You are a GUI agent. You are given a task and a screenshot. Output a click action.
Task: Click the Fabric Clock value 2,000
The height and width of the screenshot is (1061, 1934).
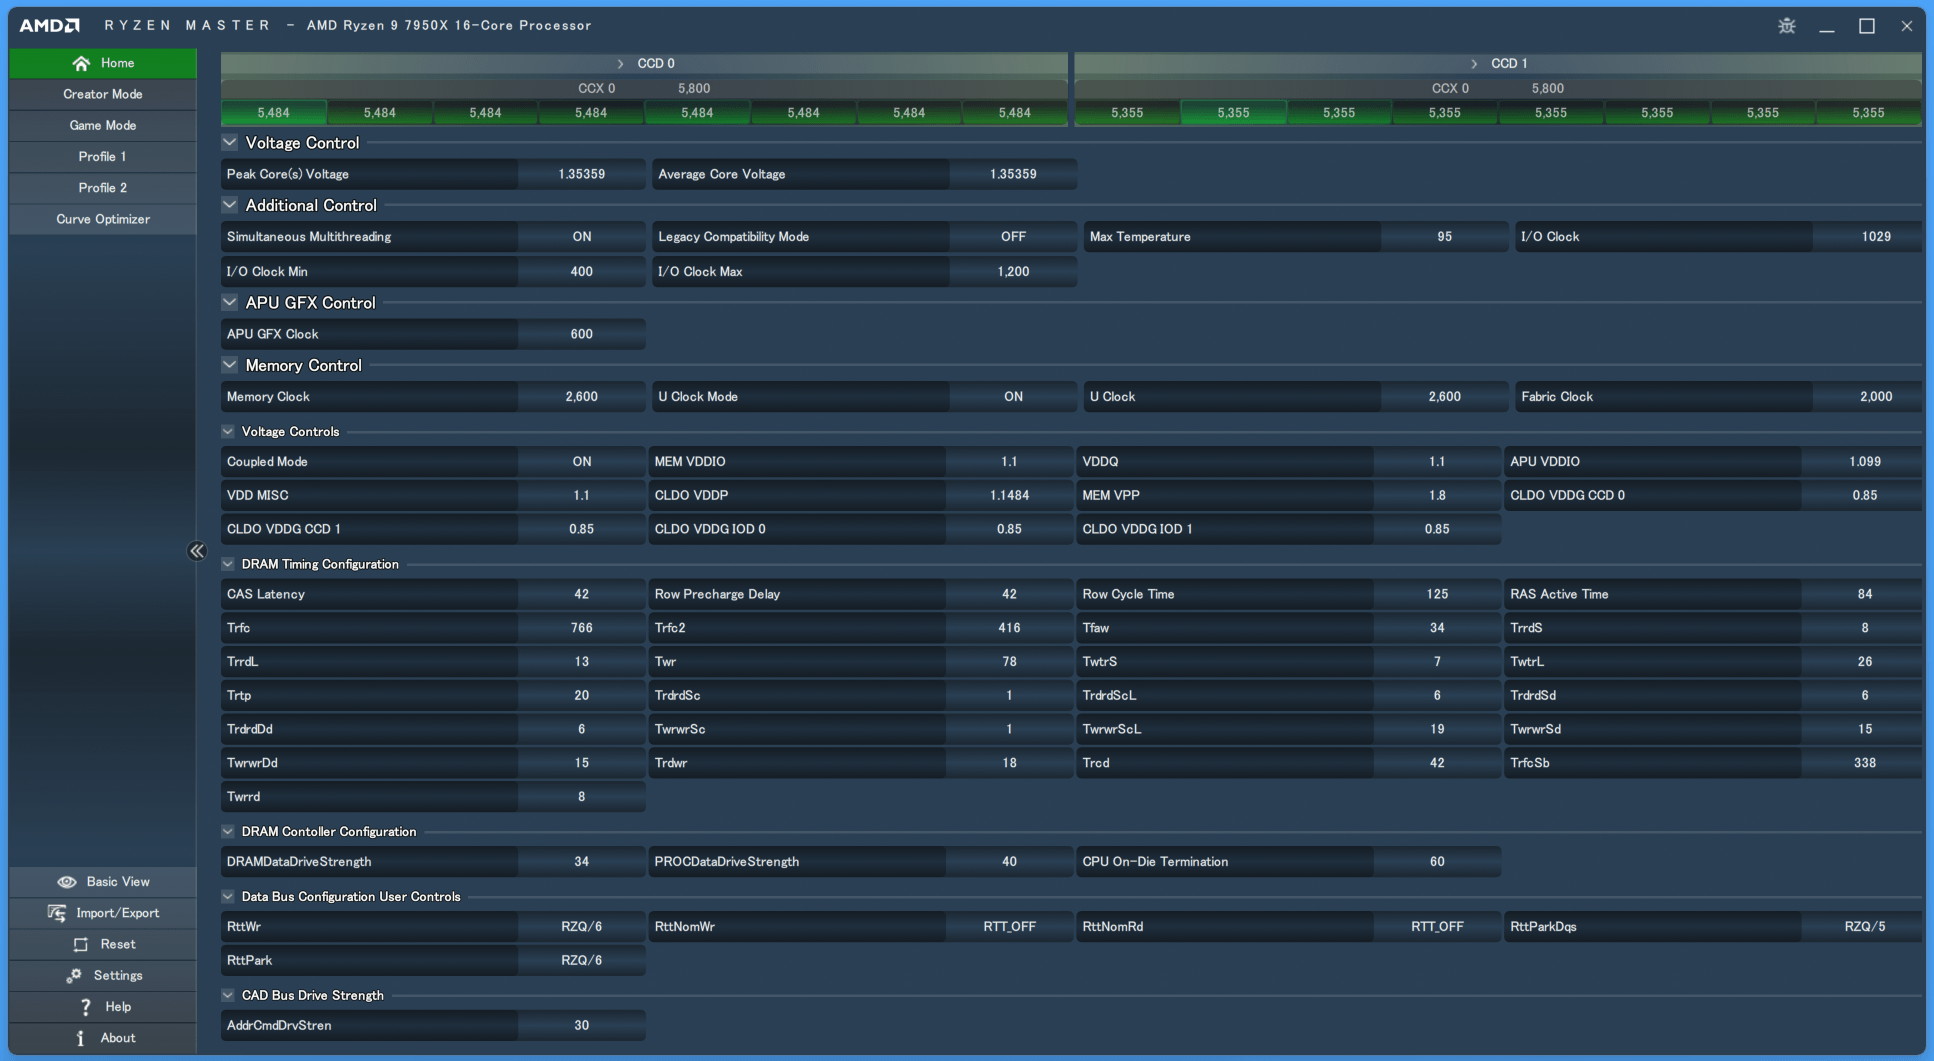click(1867, 397)
